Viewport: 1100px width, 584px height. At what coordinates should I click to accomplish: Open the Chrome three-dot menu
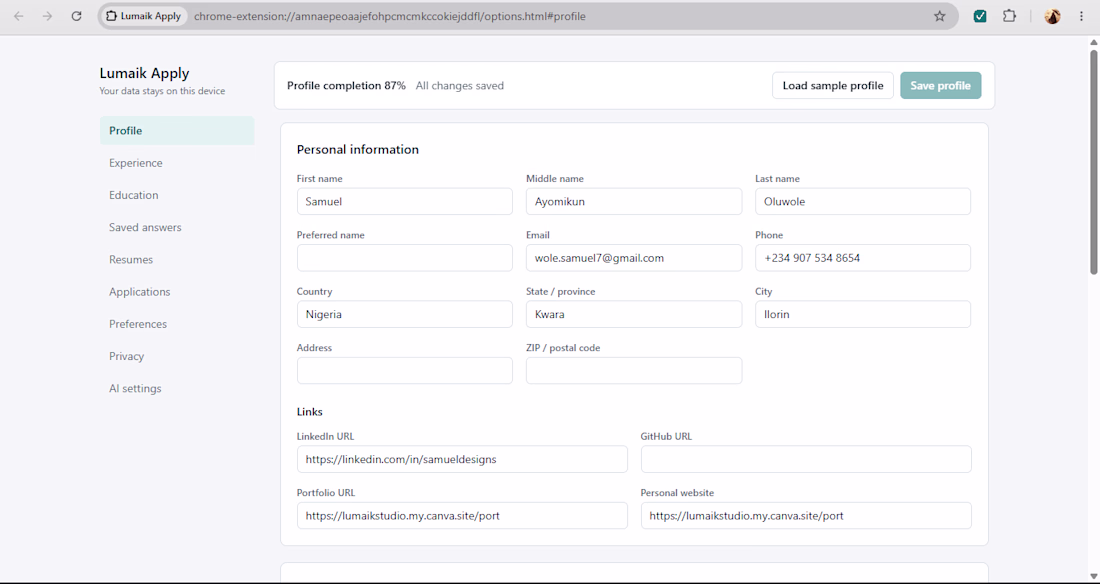click(x=1080, y=16)
